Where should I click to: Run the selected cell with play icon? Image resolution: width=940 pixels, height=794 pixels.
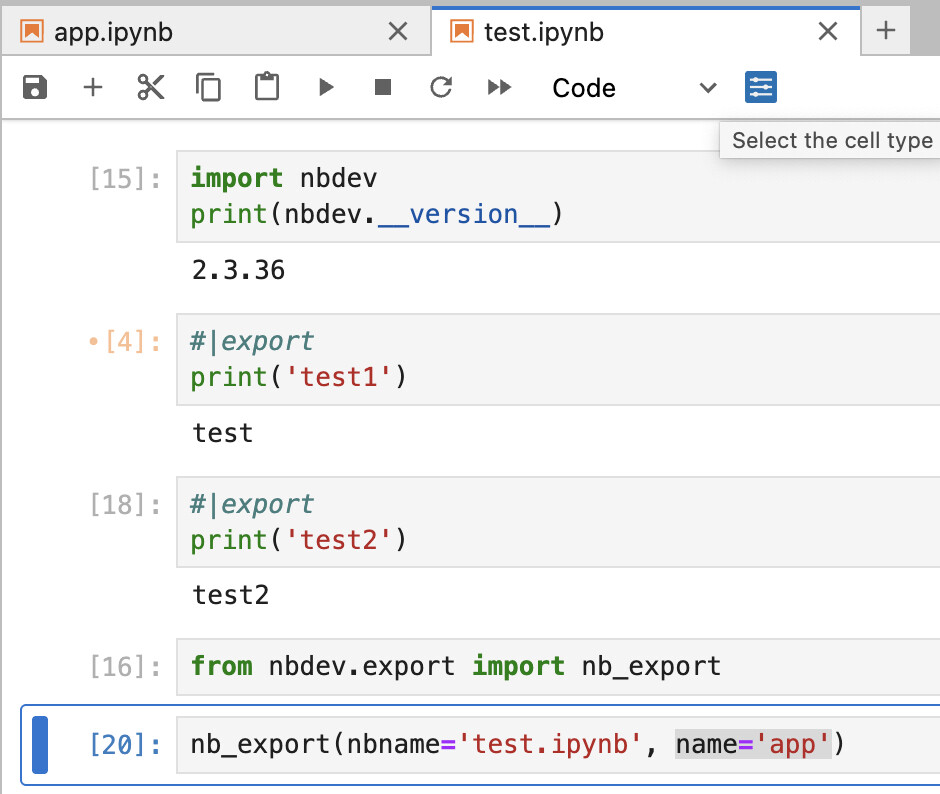[325, 88]
